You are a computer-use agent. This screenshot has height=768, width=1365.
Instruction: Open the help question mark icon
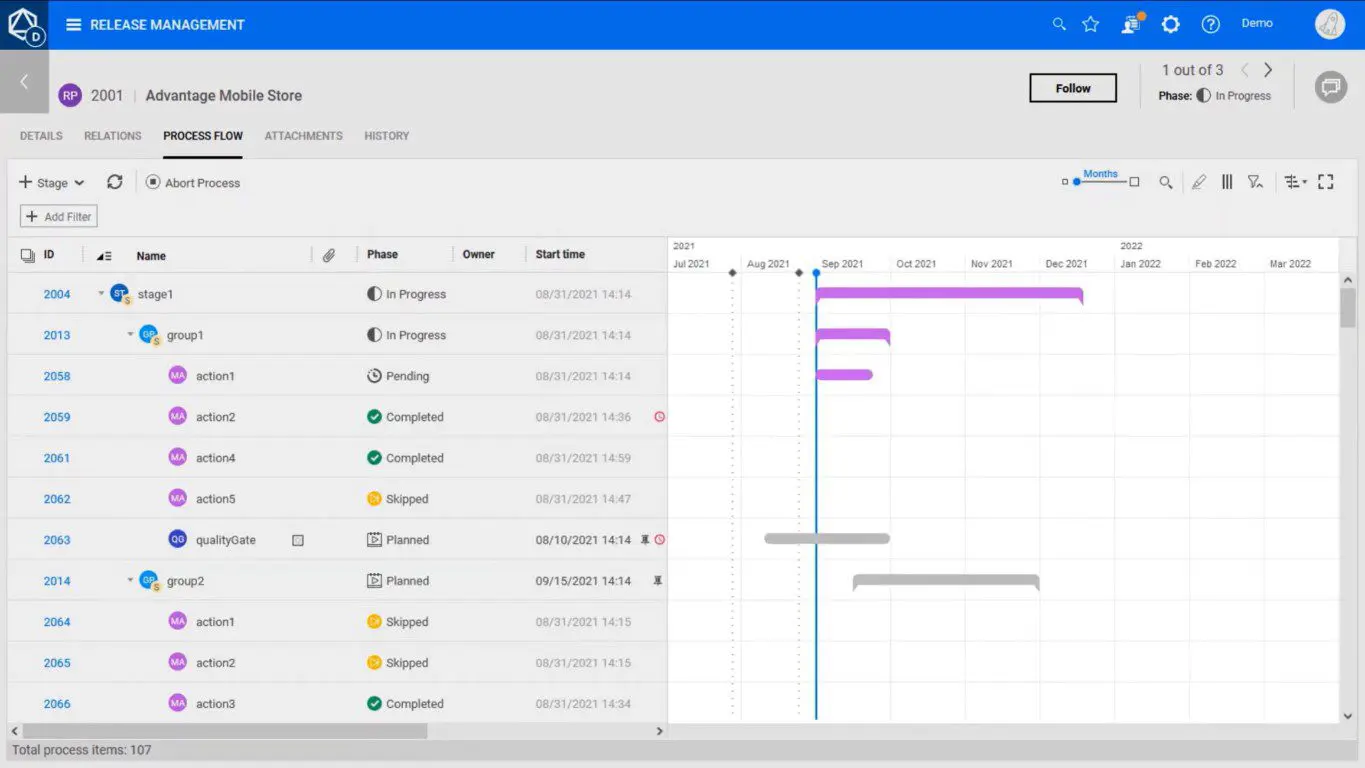1211,24
